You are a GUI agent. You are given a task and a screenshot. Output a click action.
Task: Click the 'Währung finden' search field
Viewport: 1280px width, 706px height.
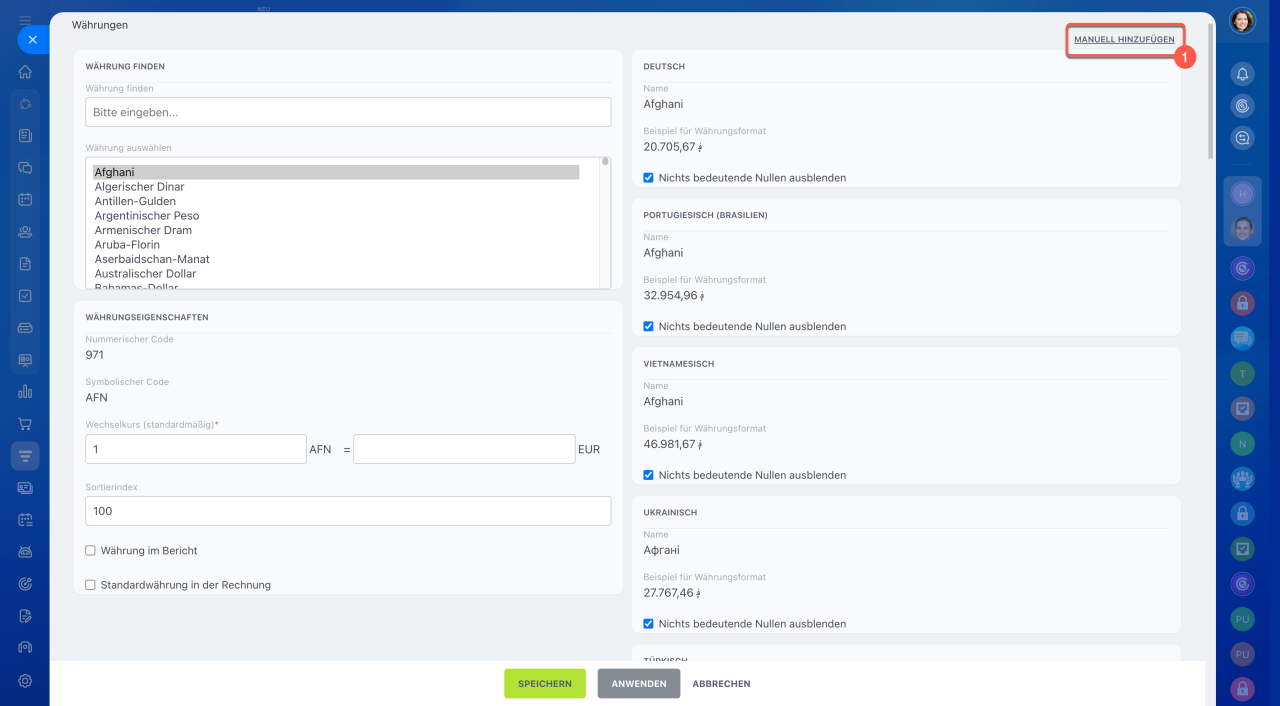(x=348, y=112)
